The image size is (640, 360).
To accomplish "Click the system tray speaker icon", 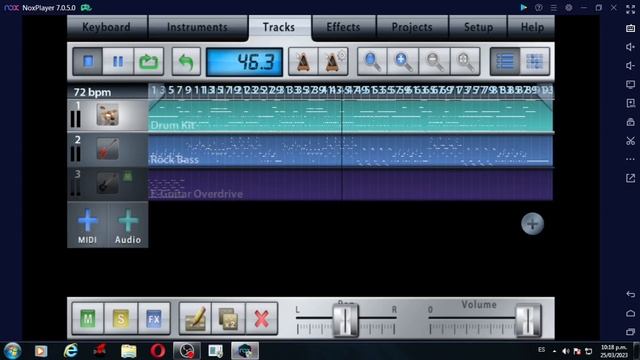I will pos(566,351).
